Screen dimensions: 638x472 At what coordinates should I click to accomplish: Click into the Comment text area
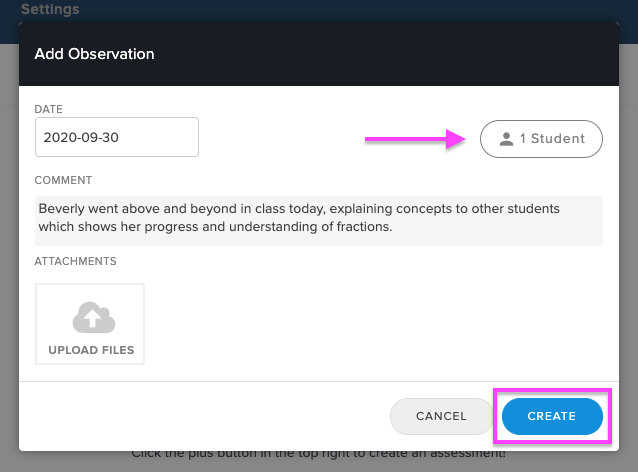click(x=319, y=221)
